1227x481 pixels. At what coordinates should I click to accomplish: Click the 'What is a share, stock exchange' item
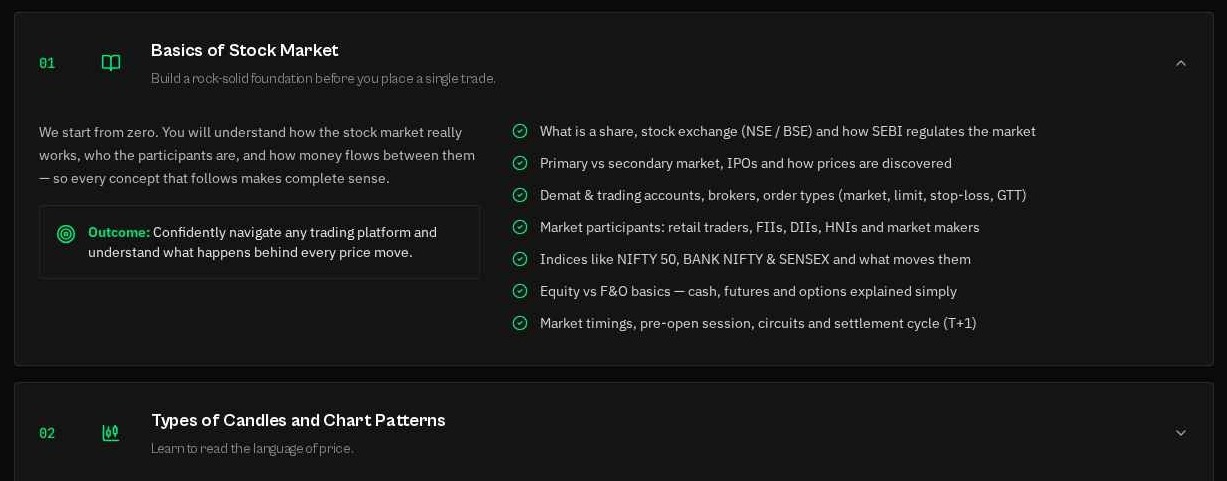(x=788, y=131)
